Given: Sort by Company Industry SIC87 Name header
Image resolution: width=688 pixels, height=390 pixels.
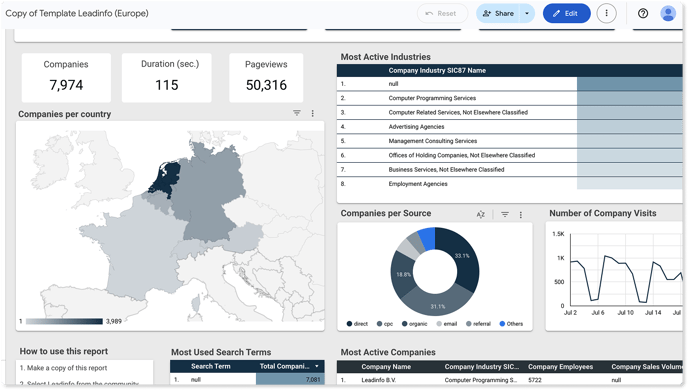Looking at the screenshot, I should coord(437,71).
